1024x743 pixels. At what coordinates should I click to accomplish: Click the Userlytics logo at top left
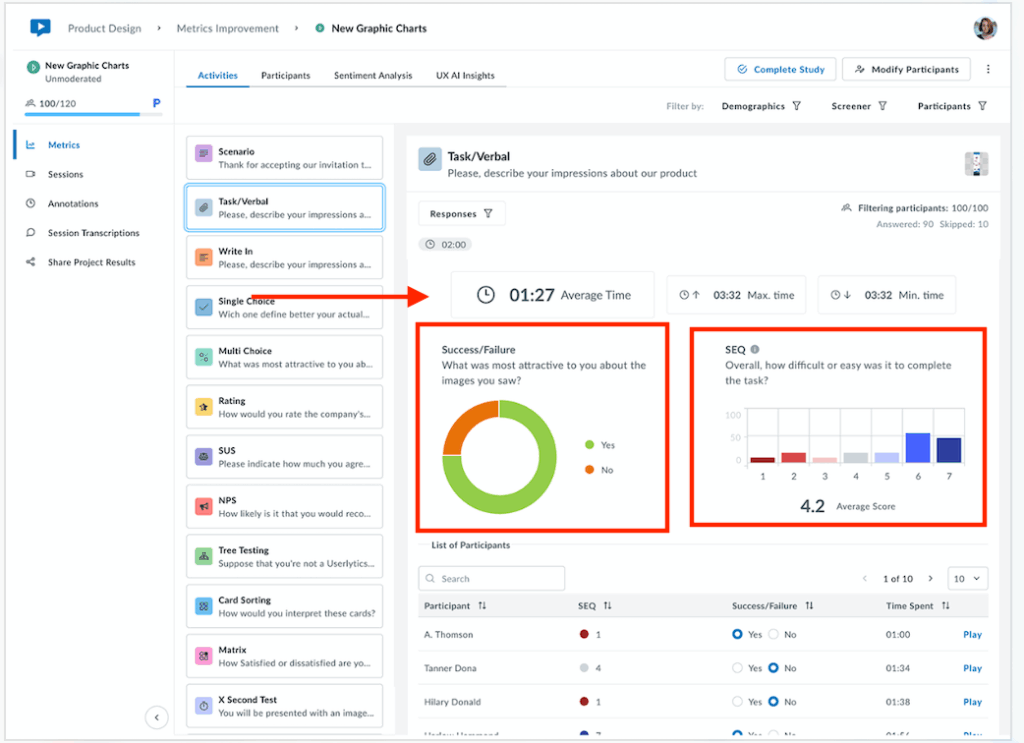(39, 28)
